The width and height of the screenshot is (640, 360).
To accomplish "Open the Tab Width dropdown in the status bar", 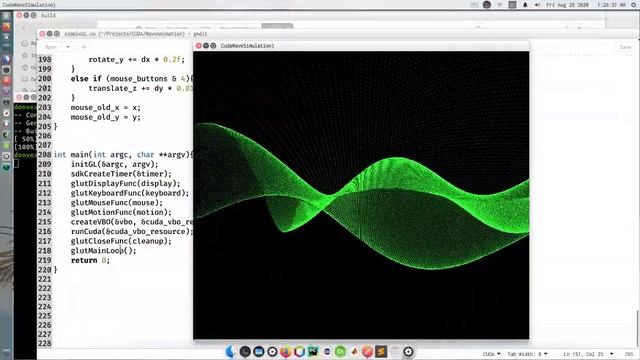I will (527, 354).
